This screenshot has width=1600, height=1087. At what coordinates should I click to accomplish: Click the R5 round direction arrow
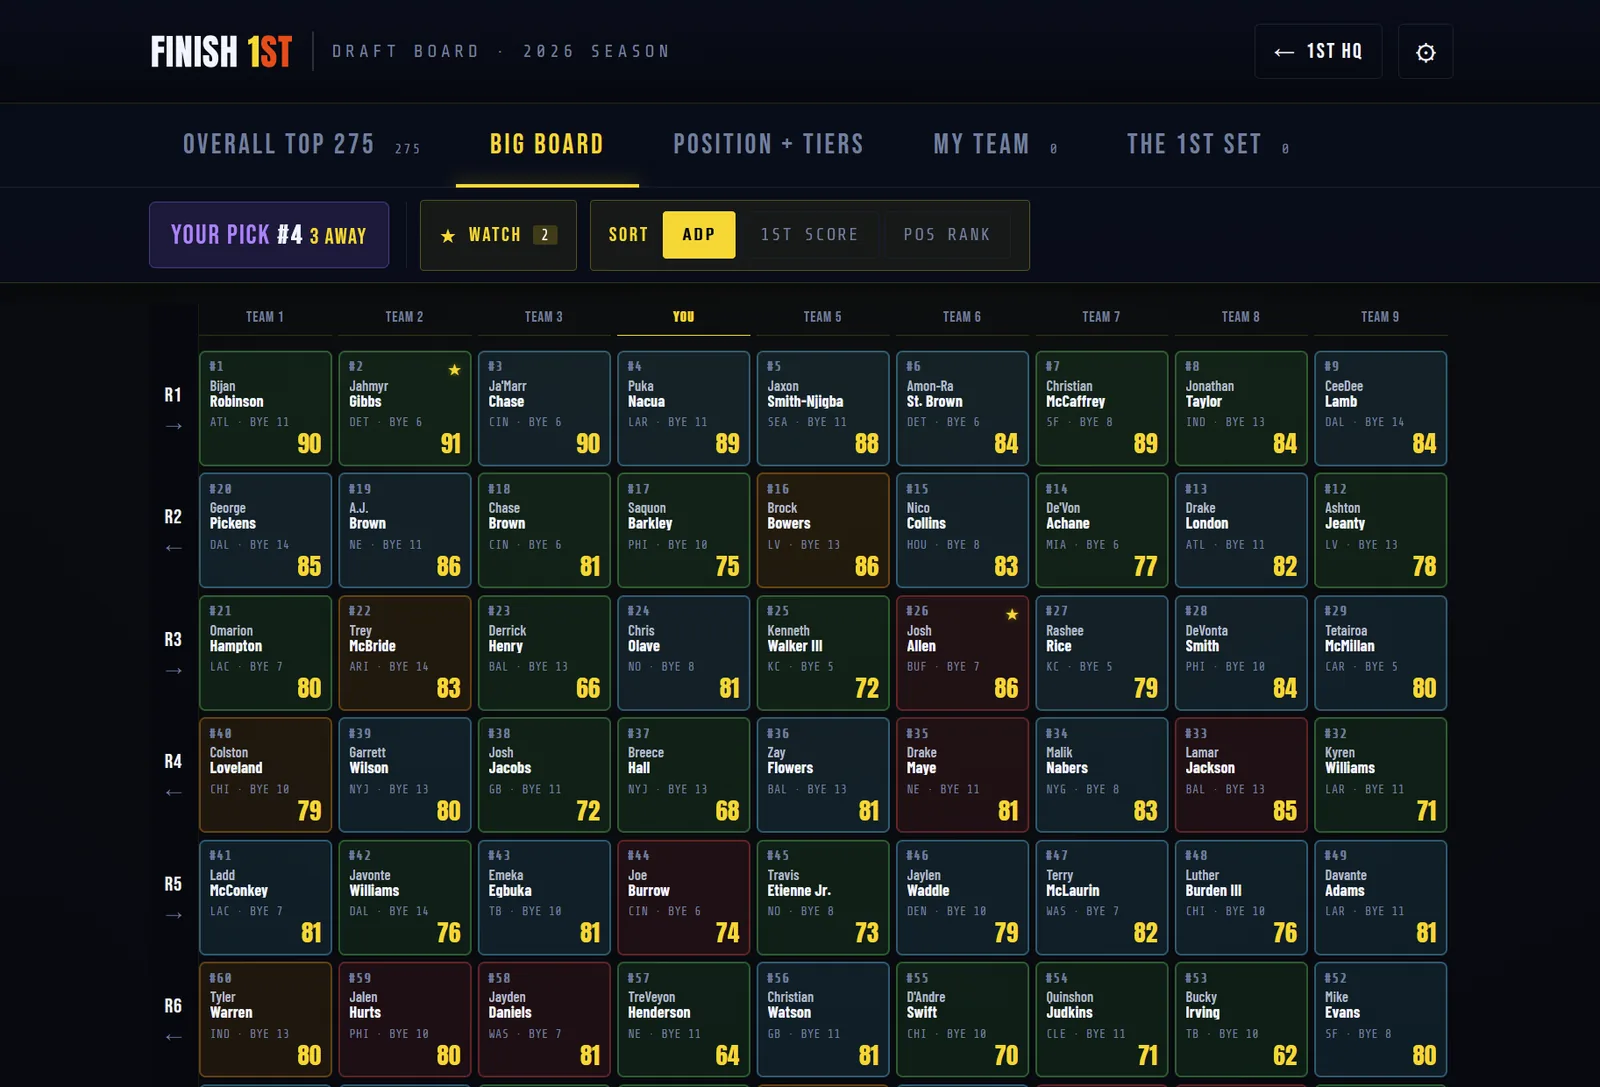pos(174,915)
